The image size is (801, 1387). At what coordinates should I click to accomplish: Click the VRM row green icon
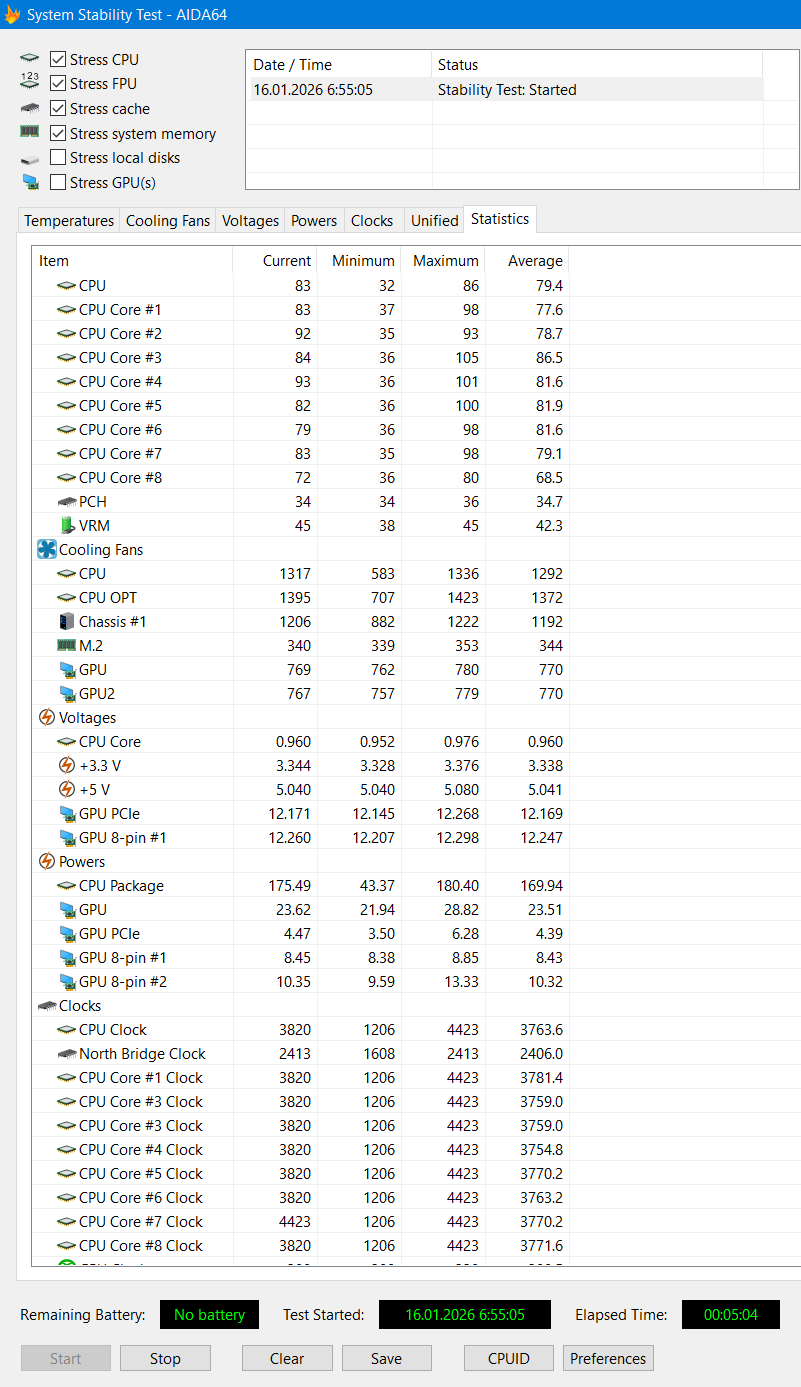tap(67, 525)
